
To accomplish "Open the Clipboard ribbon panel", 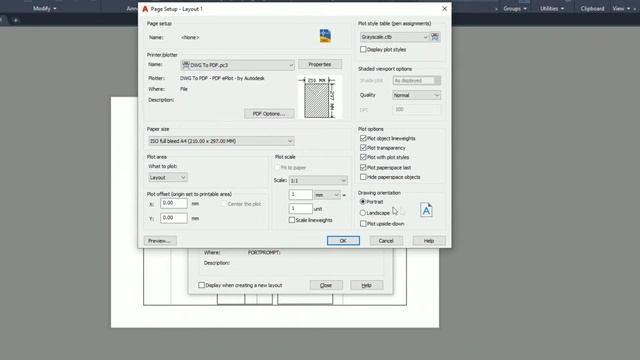I will [x=592, y=8].
